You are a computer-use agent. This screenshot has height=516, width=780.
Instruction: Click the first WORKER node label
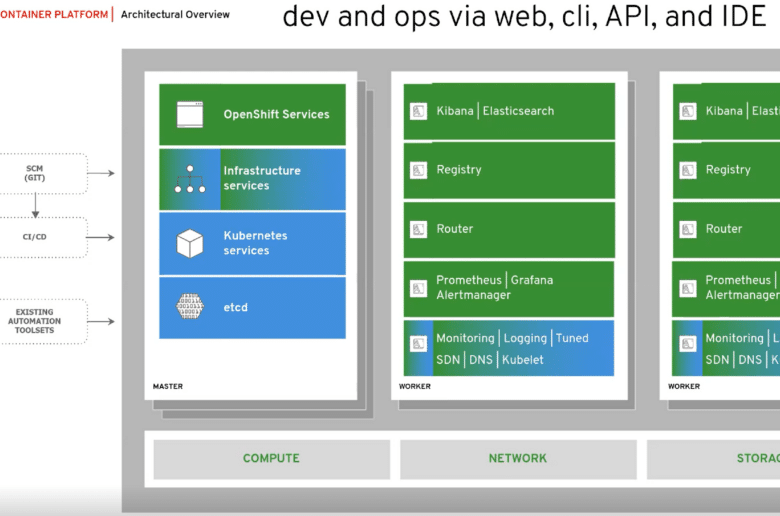(414, 386)
